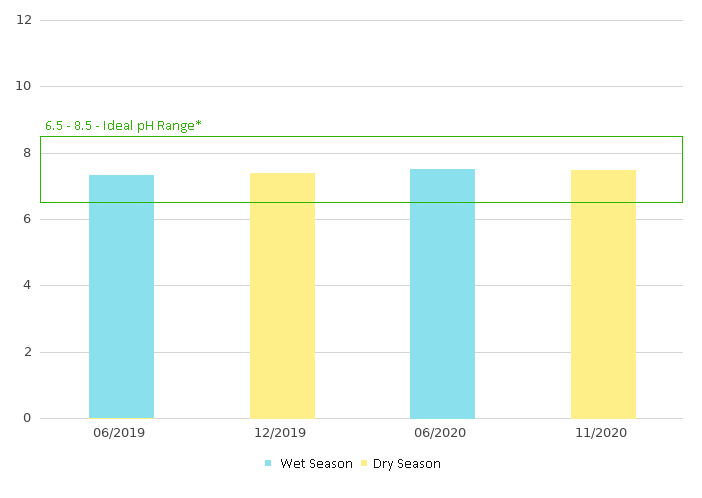Click the Dry Season legend color square
Screen dimensions: 702x498
[364, 463]
